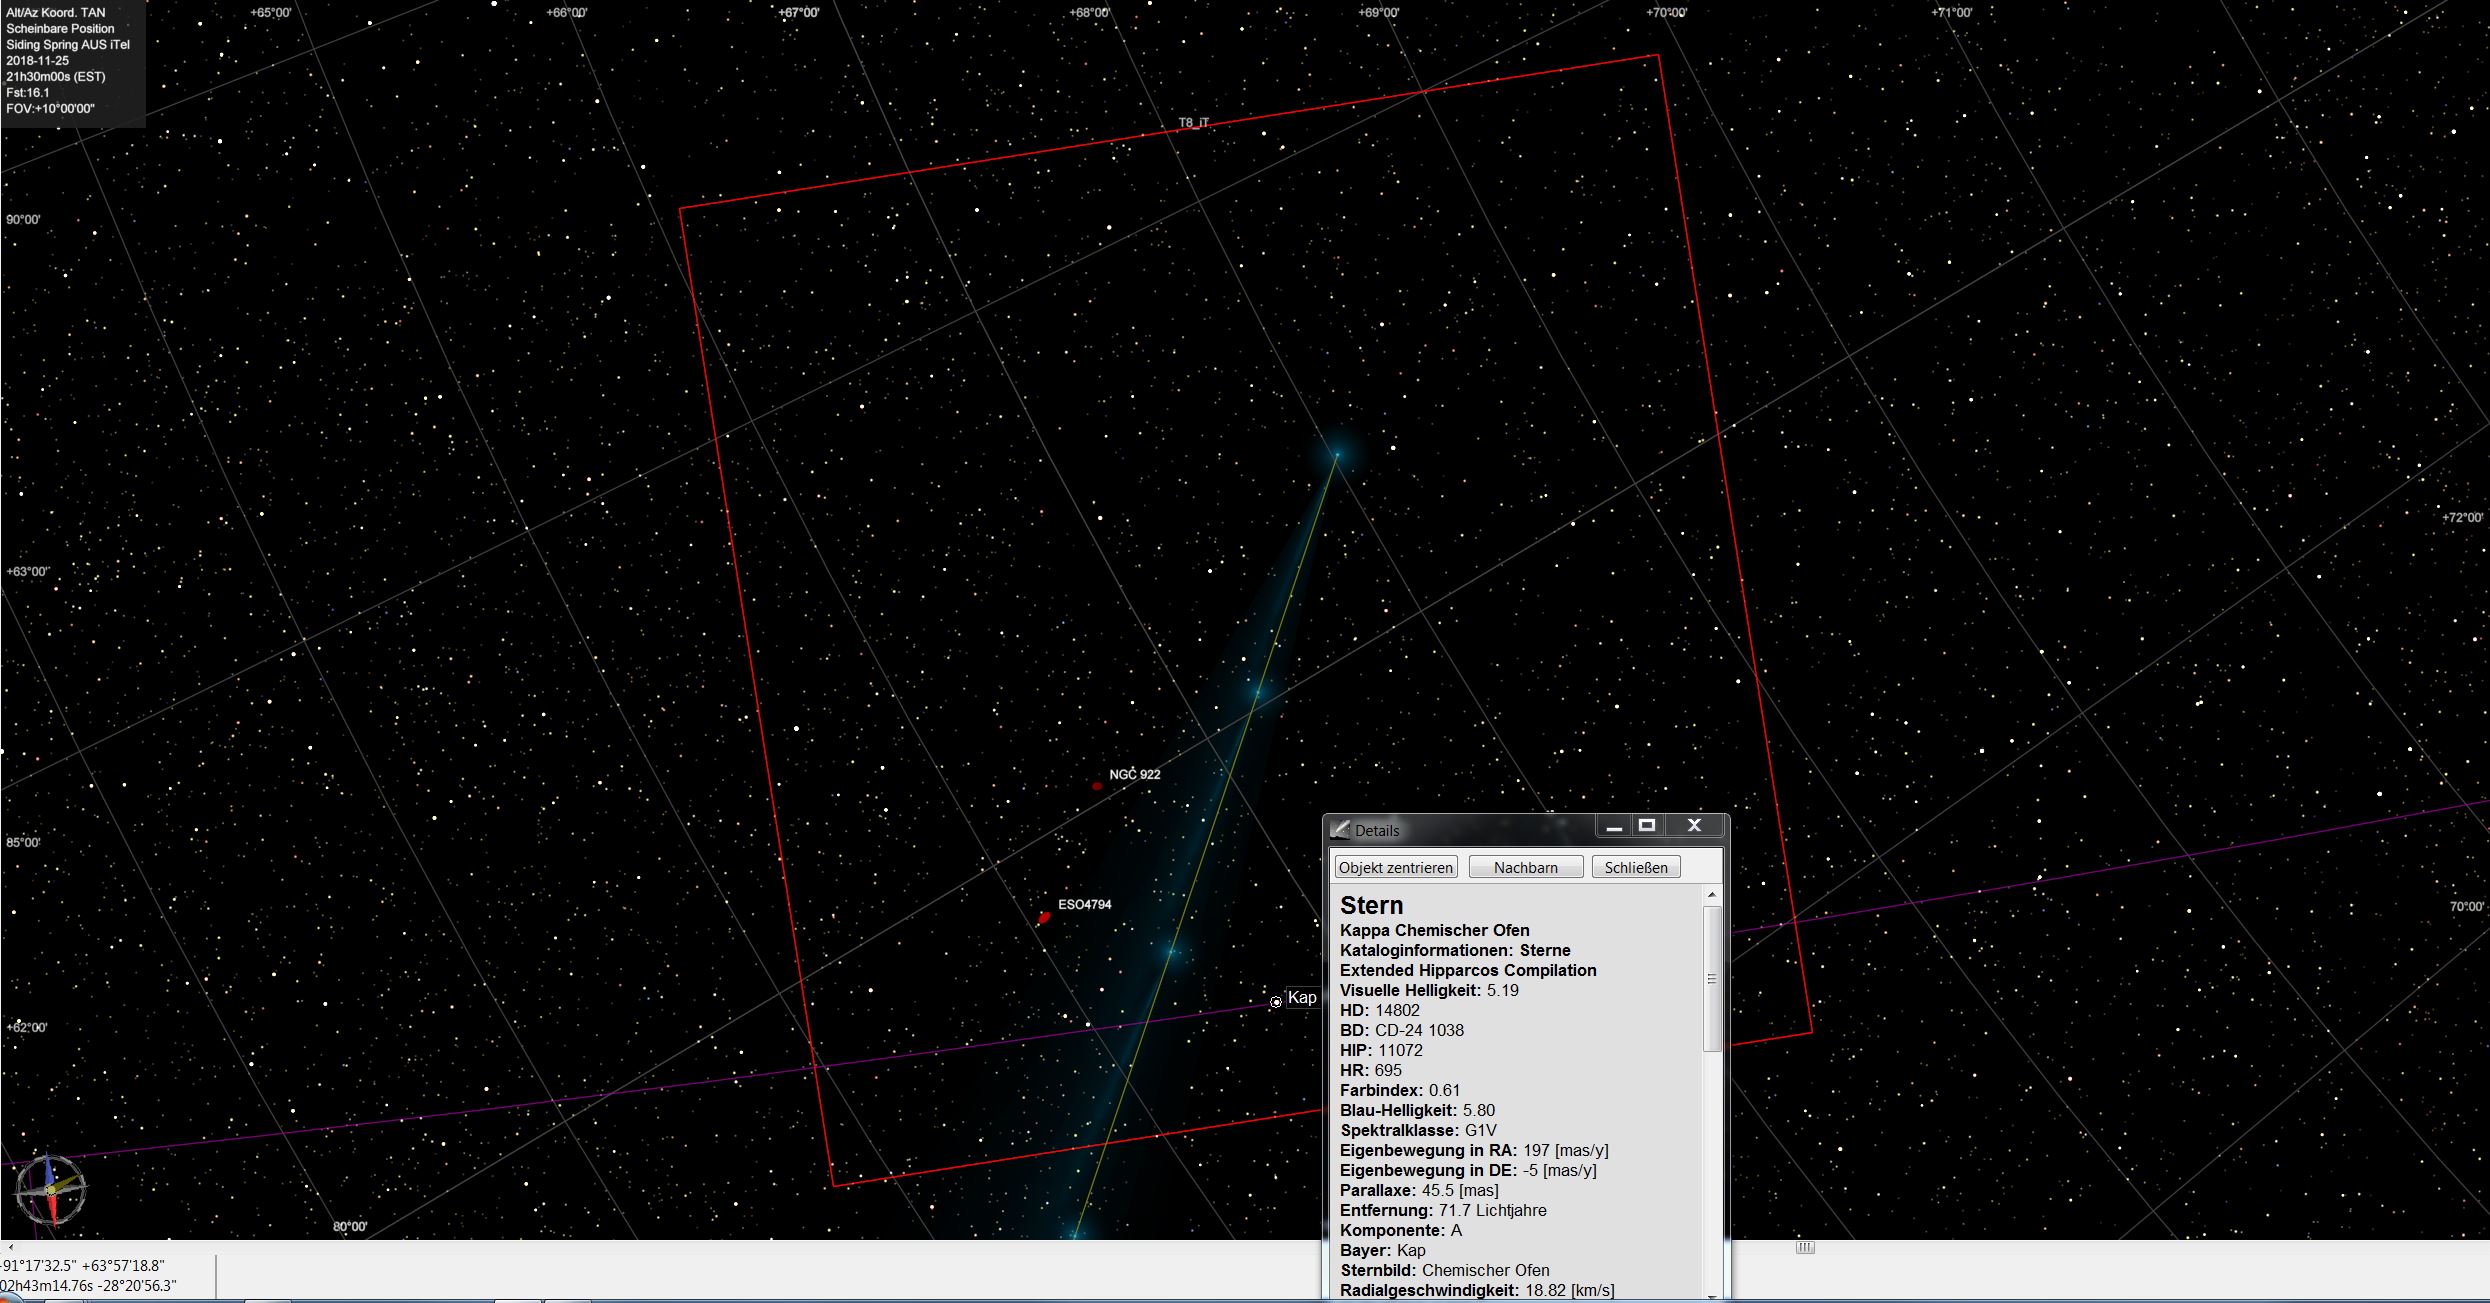Click the '90°00'' azimuth label at left edge
The image size is (2490, 1303).
tap(23, 220)
